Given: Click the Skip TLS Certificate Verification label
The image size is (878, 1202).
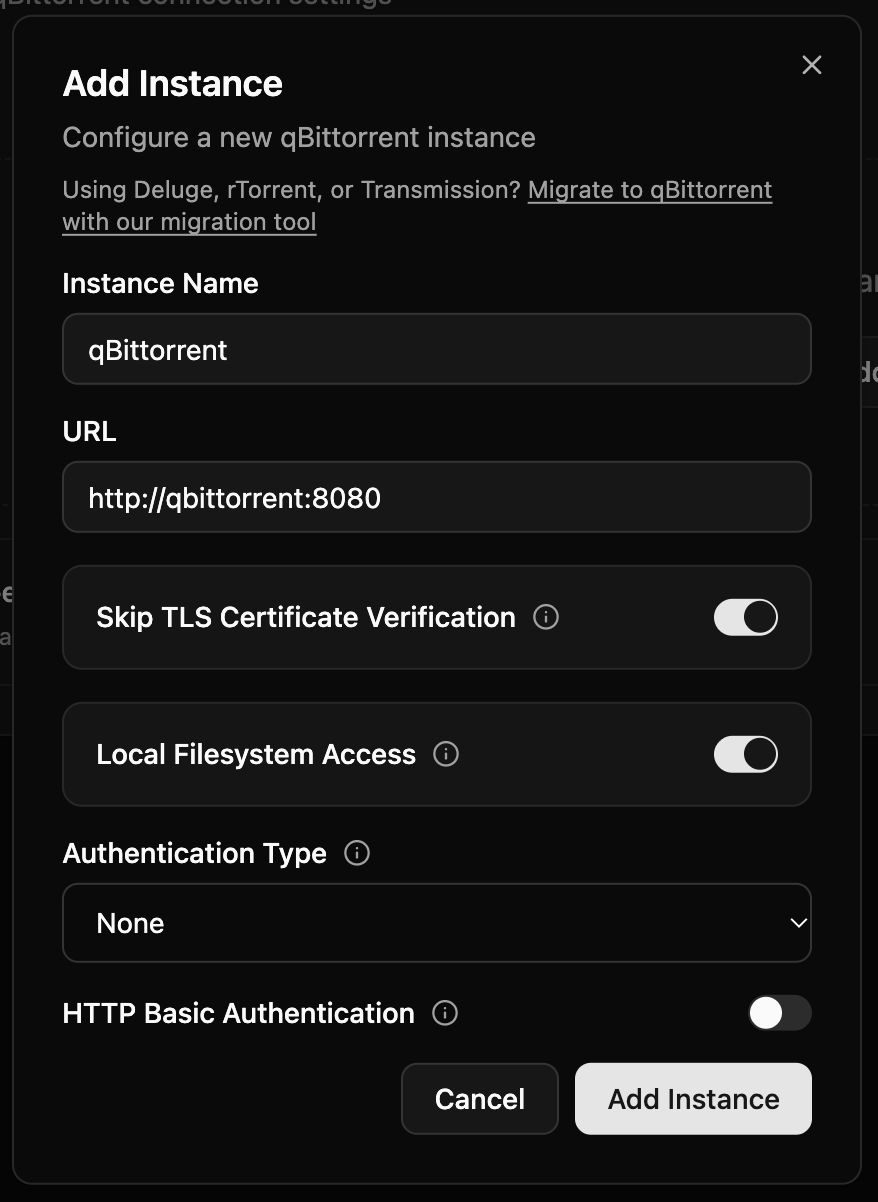Looking at the screenshot, I should (306, 617).
